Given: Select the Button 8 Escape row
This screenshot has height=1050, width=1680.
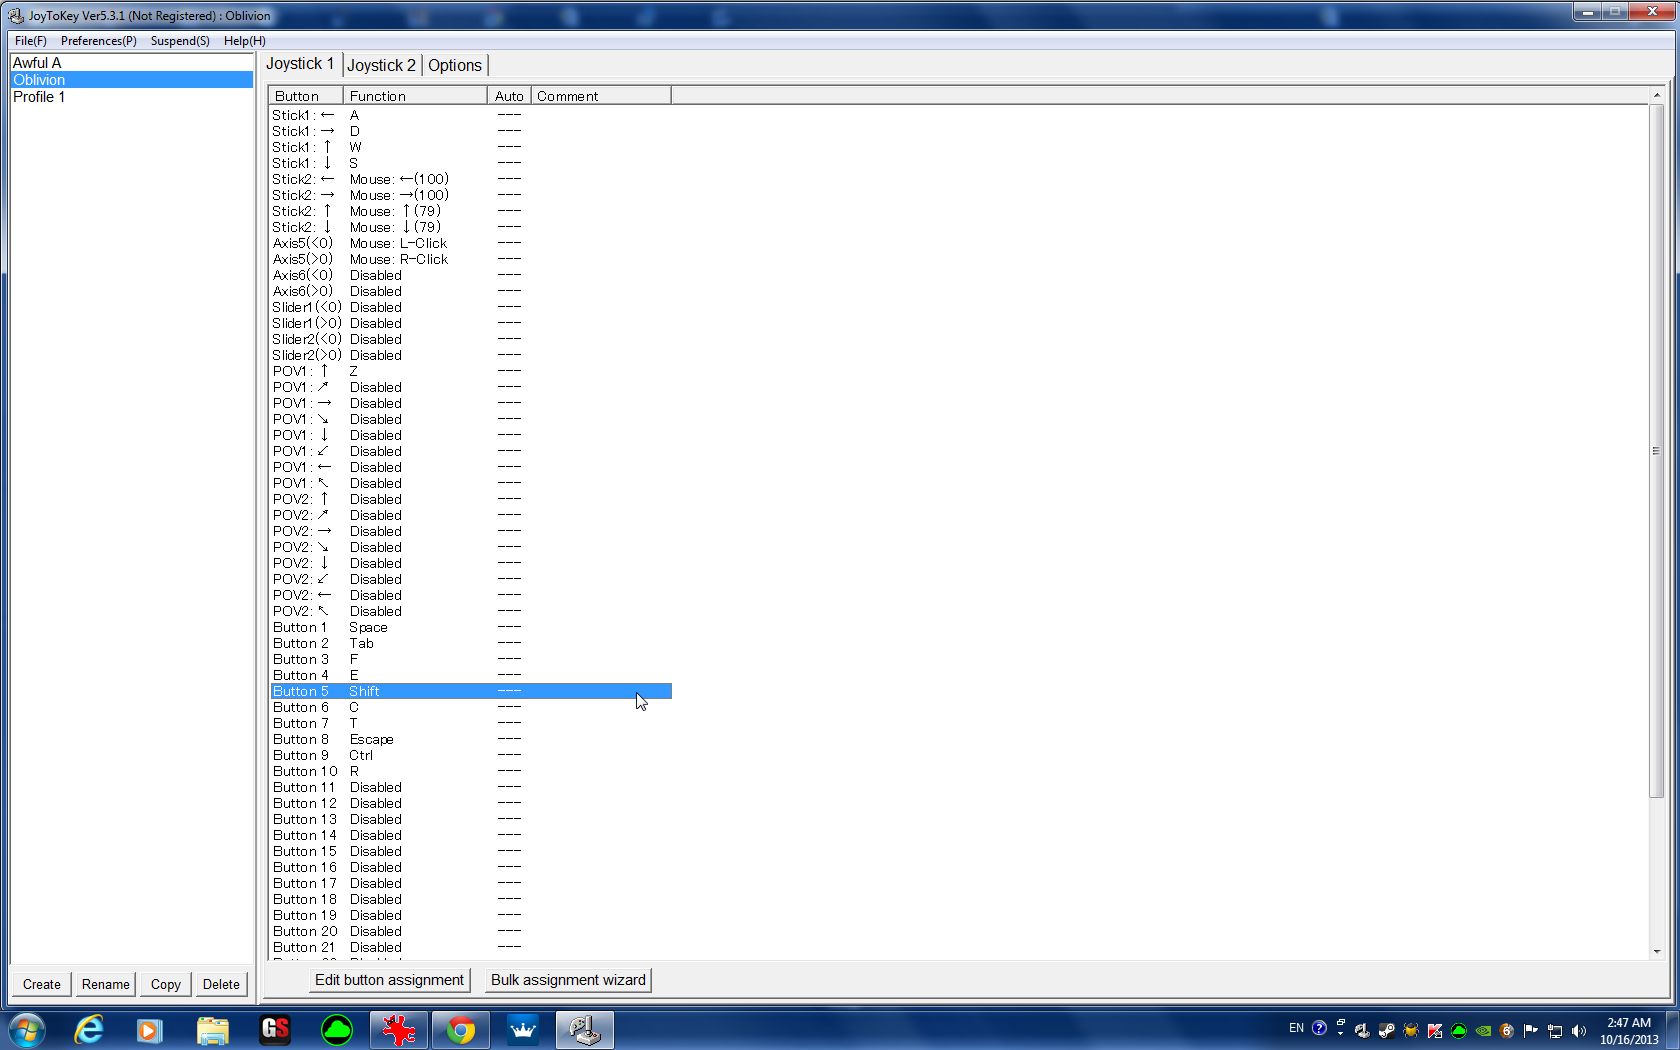Looking at the screenshot, I should [371, 739].
